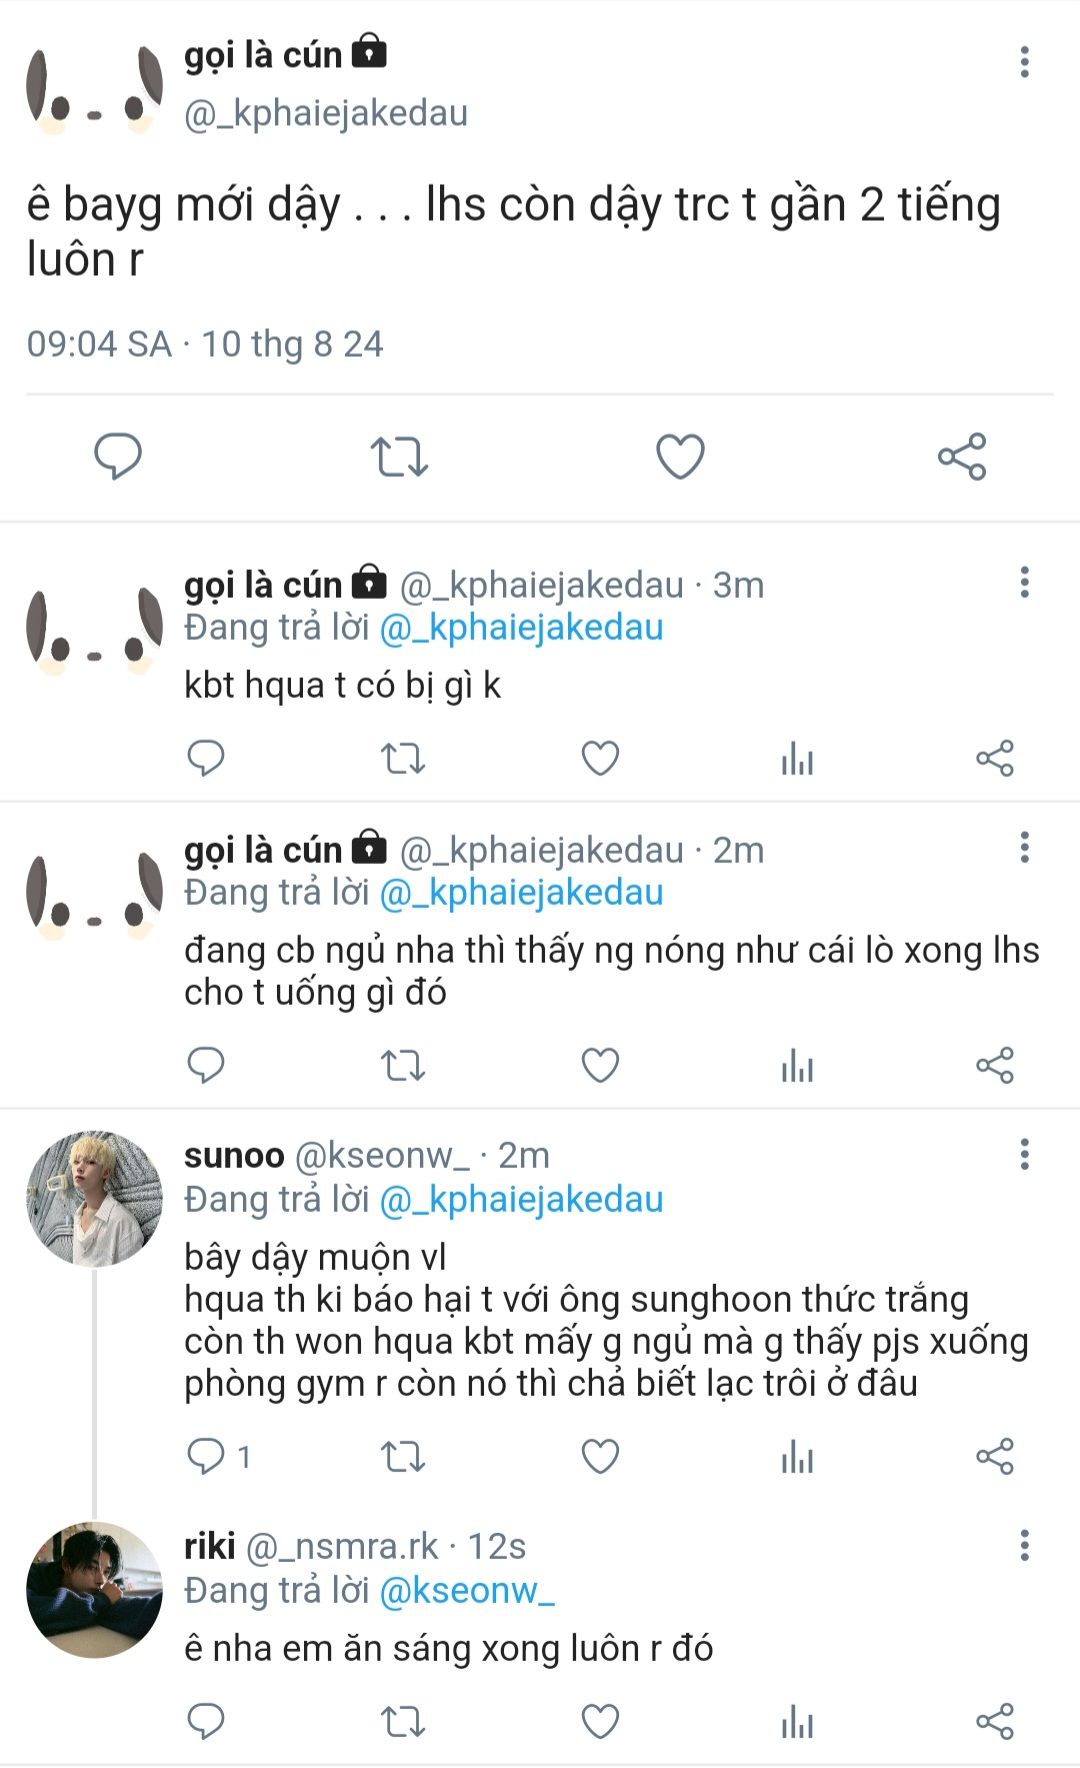Retweet the main post by gọi là cún
1080x1768 pixels.
pos(399,457)
